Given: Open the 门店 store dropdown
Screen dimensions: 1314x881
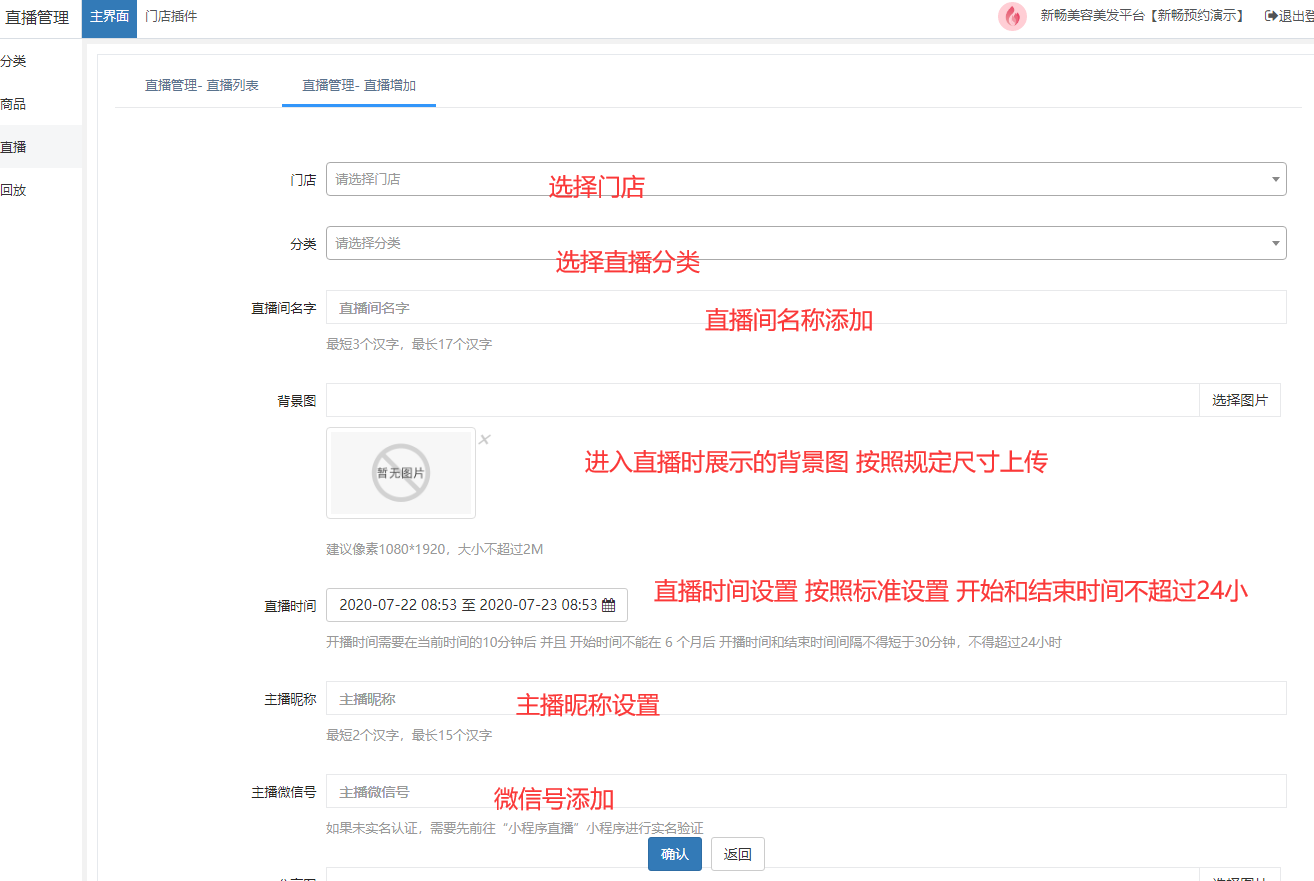Looking at the screenshot, I should [806, 179].
